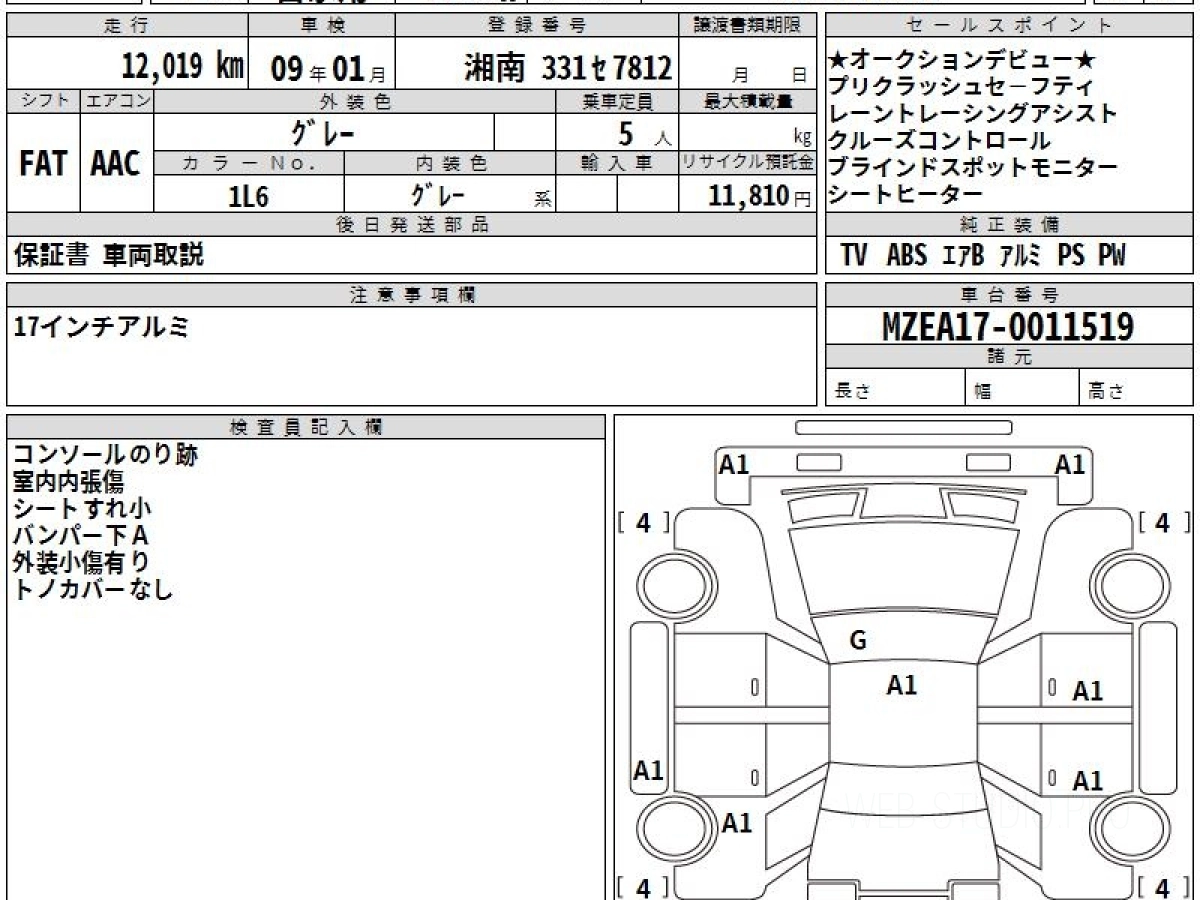Select the 高さ dimension label

(x=1106, y=391)
